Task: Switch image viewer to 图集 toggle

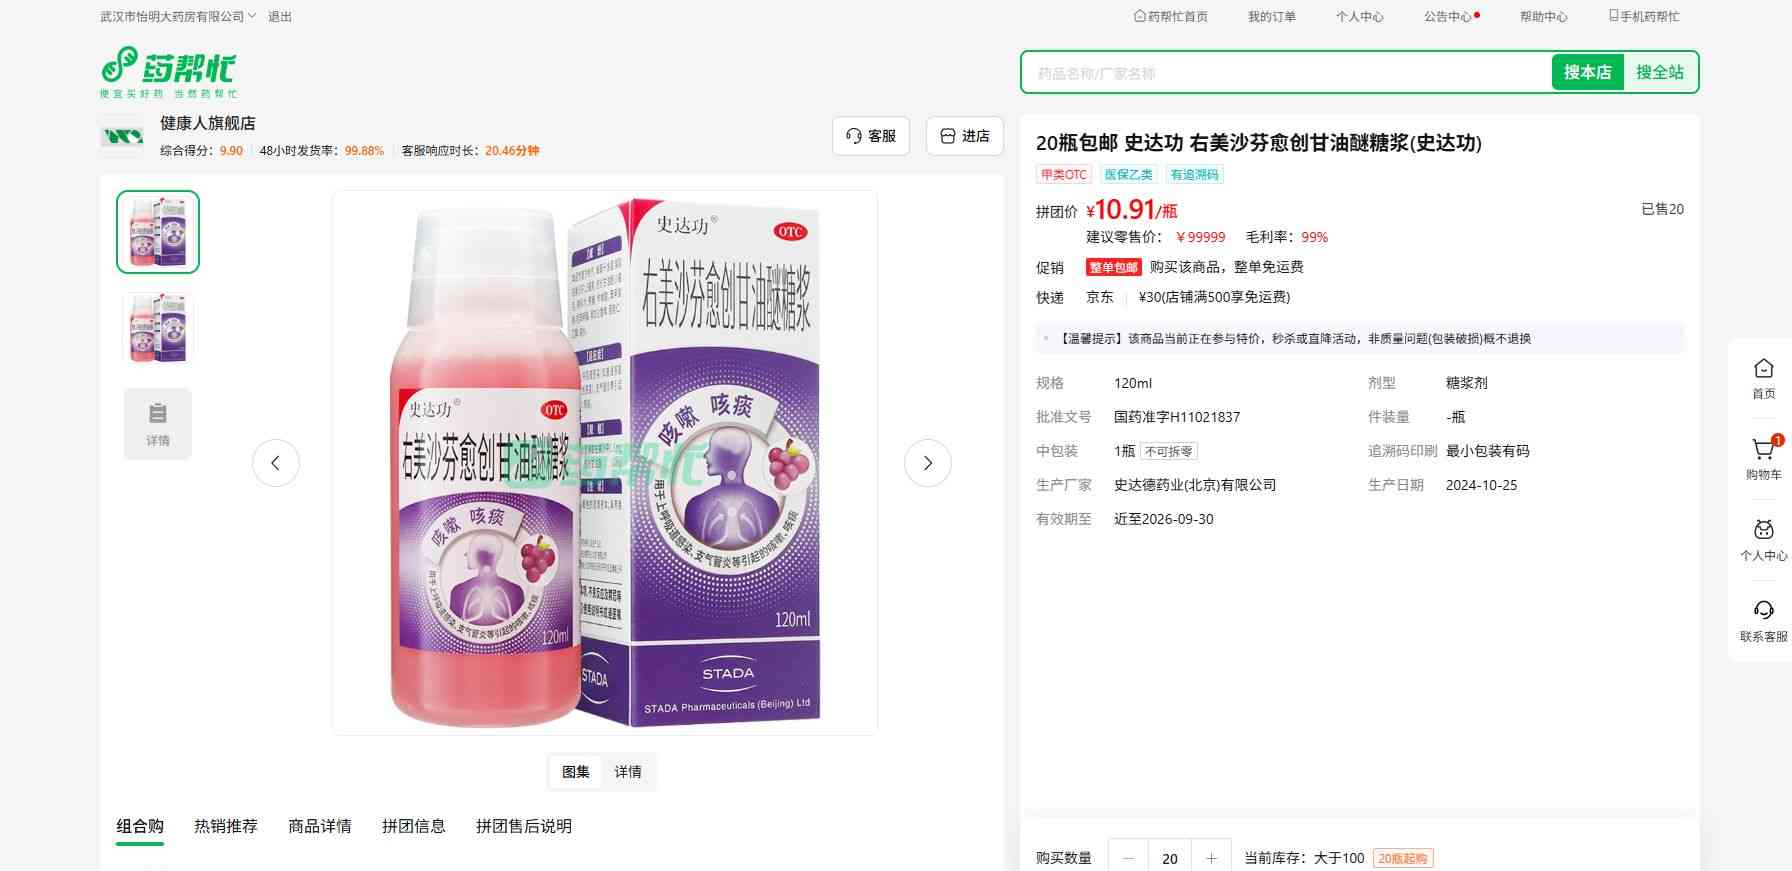Action: point(576,772)
